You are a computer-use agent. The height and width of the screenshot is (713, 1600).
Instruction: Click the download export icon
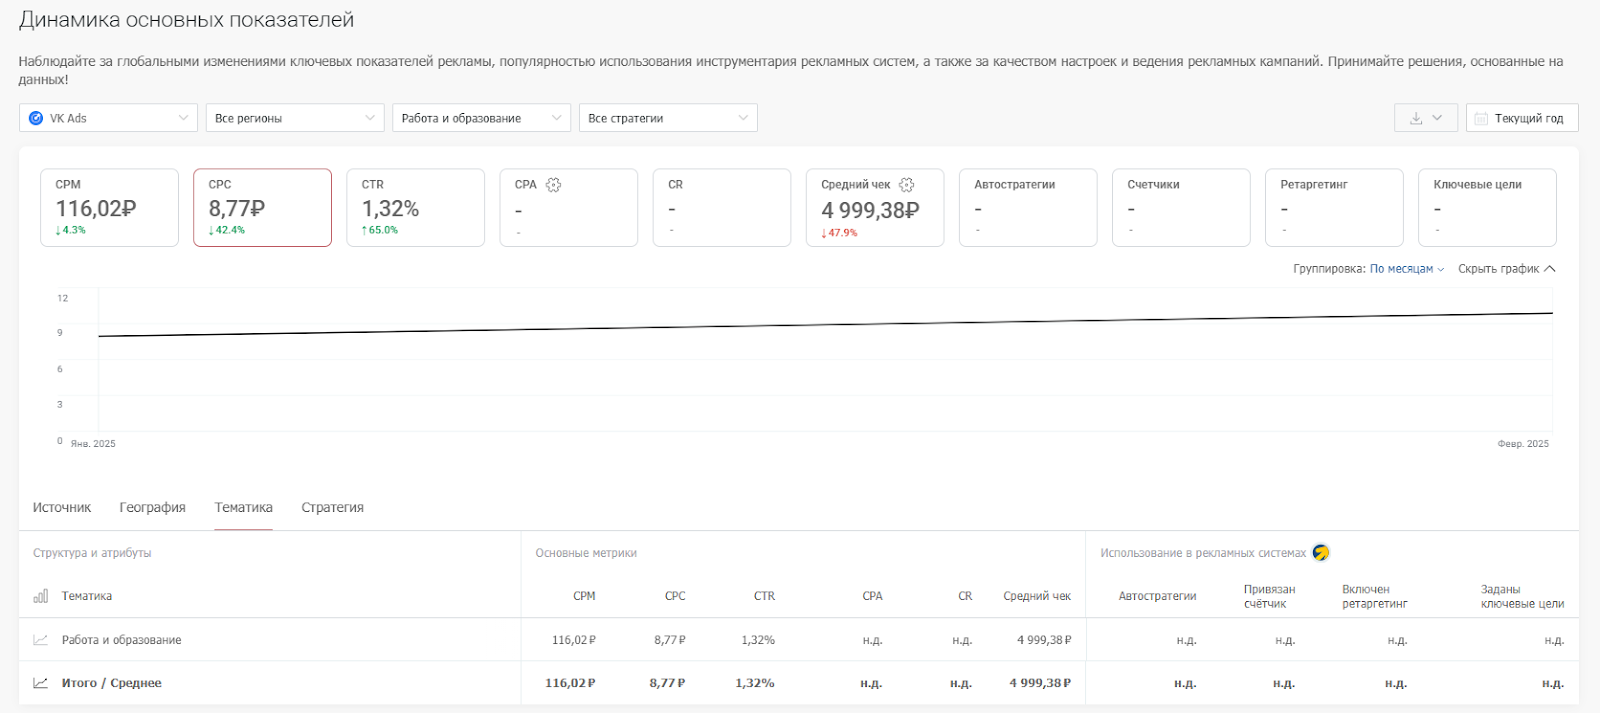click(1416, 118)
